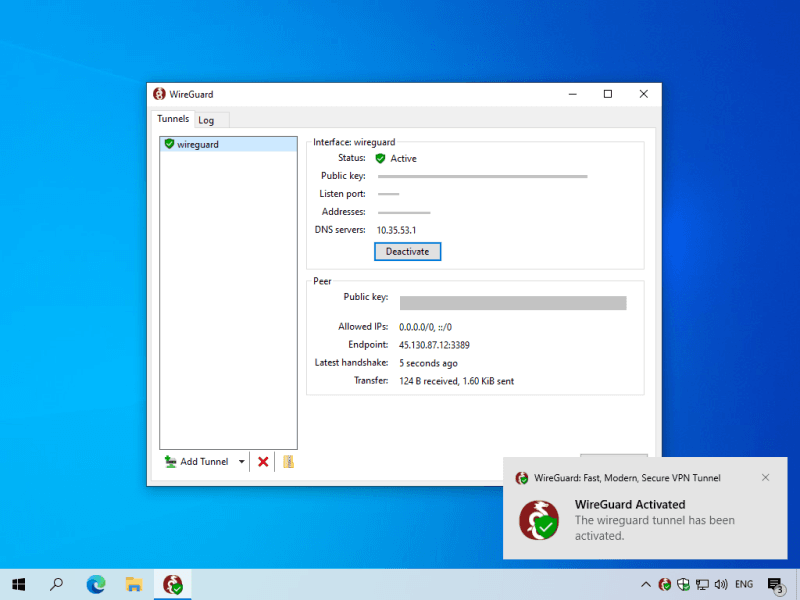The height and width of the screenshot is (600, 800).
Task: Click the peer public key field
Action: (513, 303)
